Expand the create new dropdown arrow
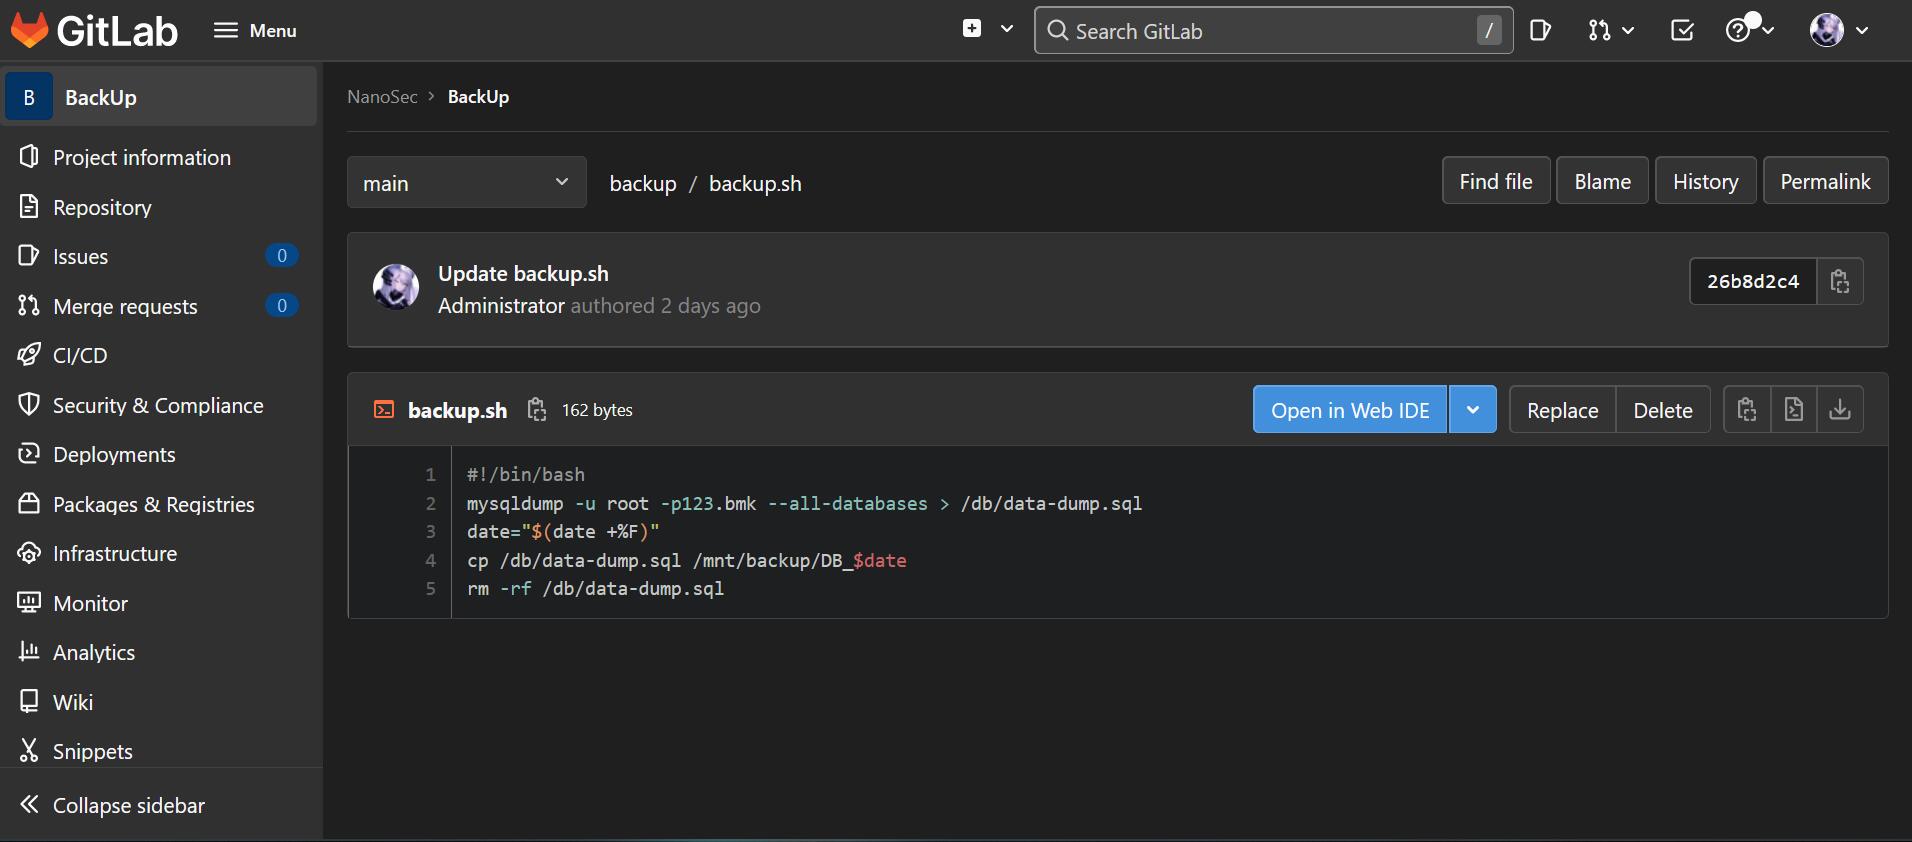This screenshot has width=1912, height=842. (1007, 29)
